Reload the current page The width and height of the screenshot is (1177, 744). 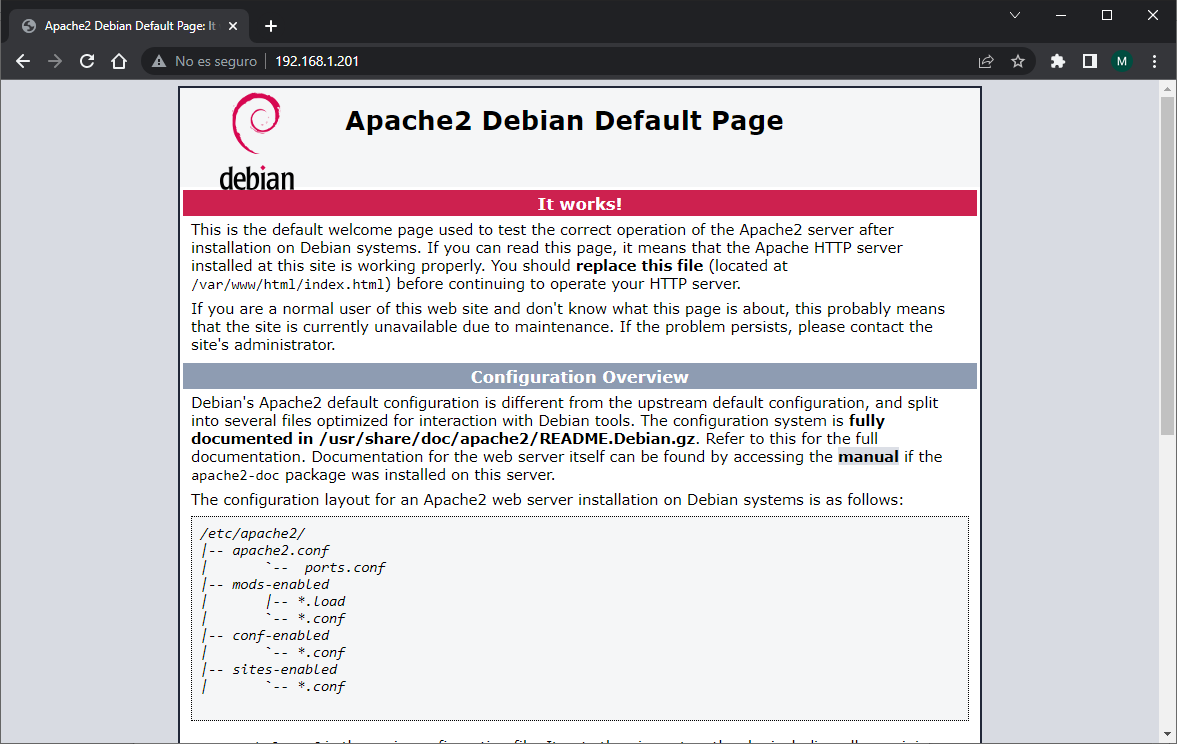click(x=87, y=62)
